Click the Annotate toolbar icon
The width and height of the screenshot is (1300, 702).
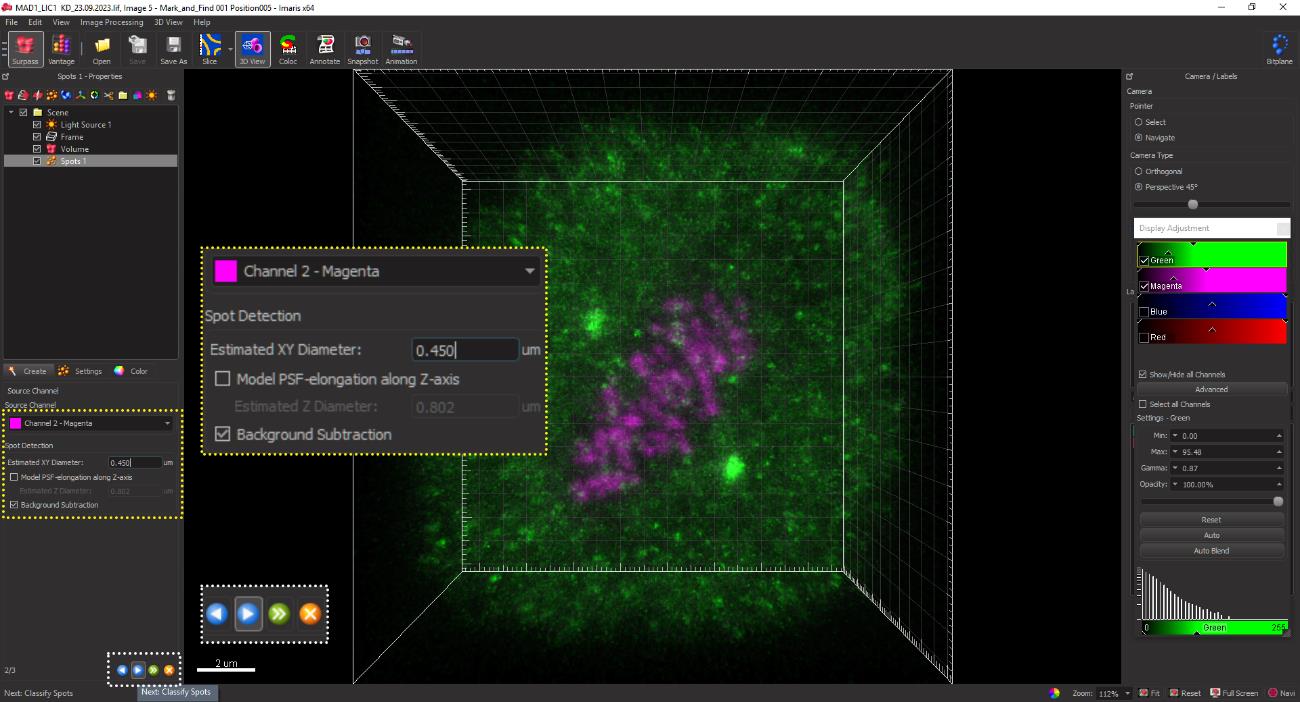pyautogui.click(x=325, y=48)
